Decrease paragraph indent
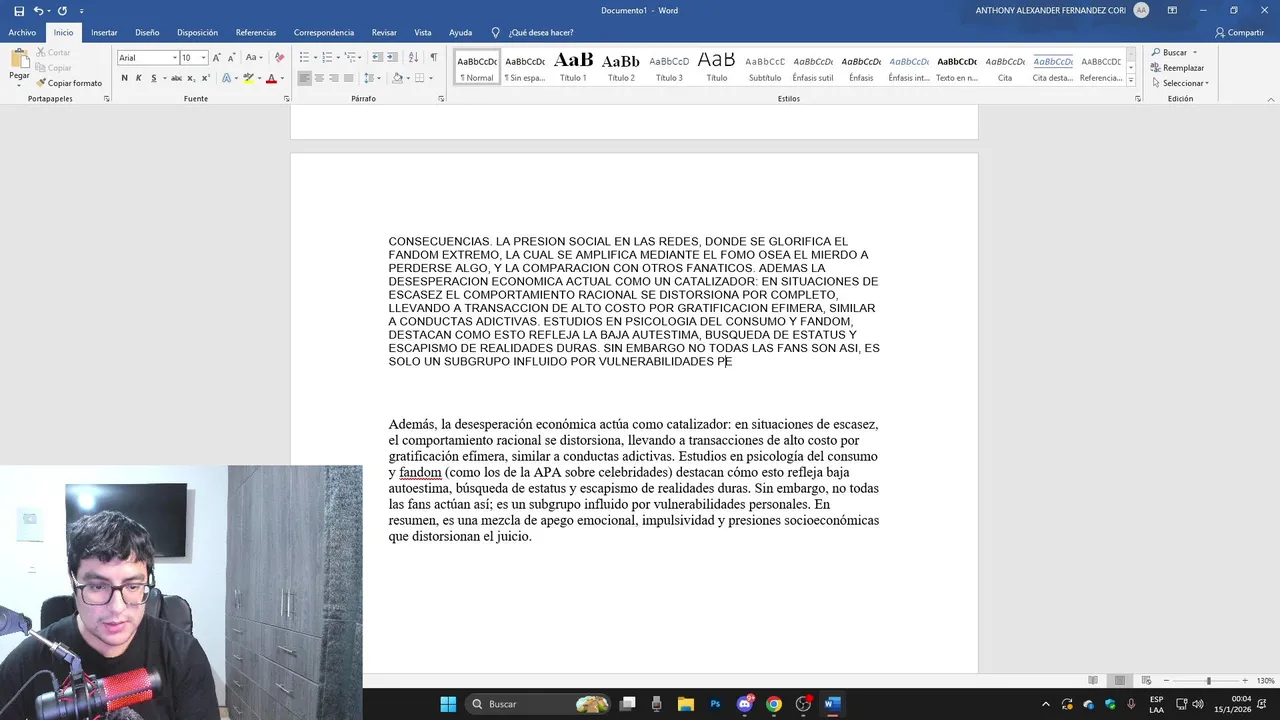 pyautogui.click(x=377, y=57)
